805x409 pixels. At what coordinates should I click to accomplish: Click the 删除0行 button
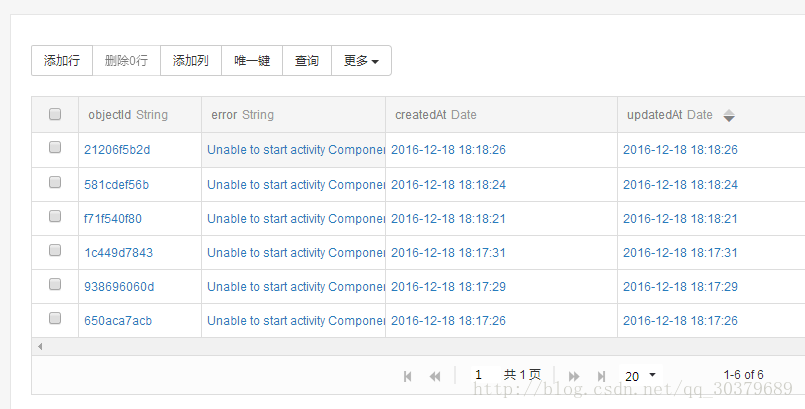(126, 61)
